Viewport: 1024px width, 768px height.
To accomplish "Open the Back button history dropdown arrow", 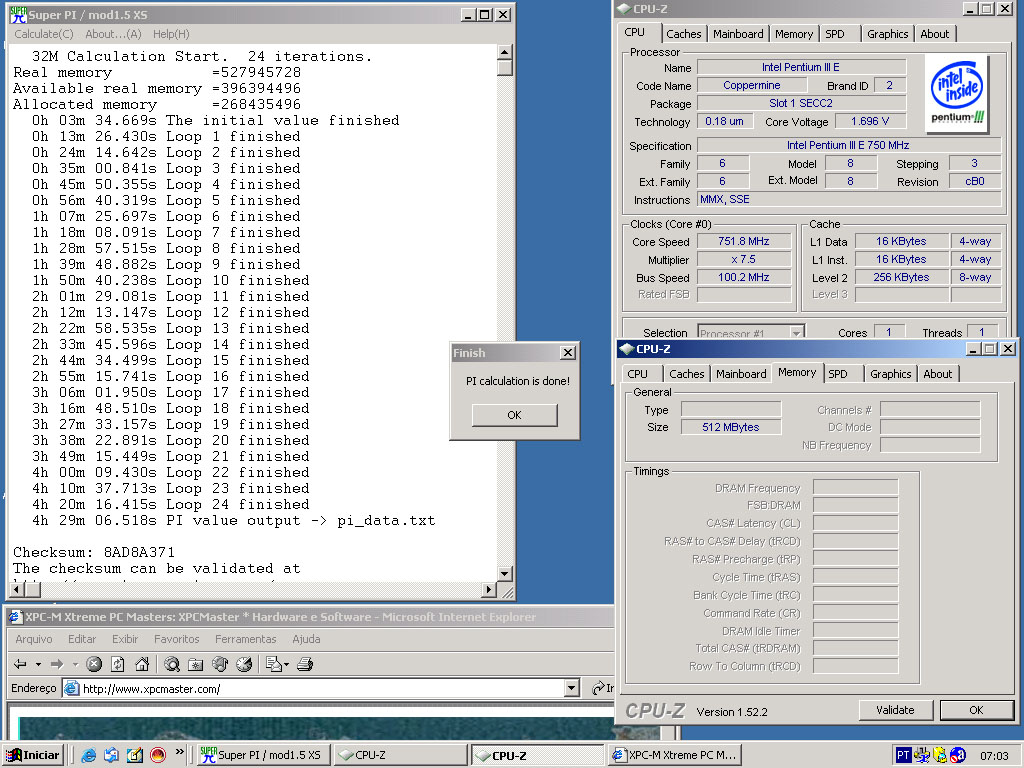I will click(39, 664).
